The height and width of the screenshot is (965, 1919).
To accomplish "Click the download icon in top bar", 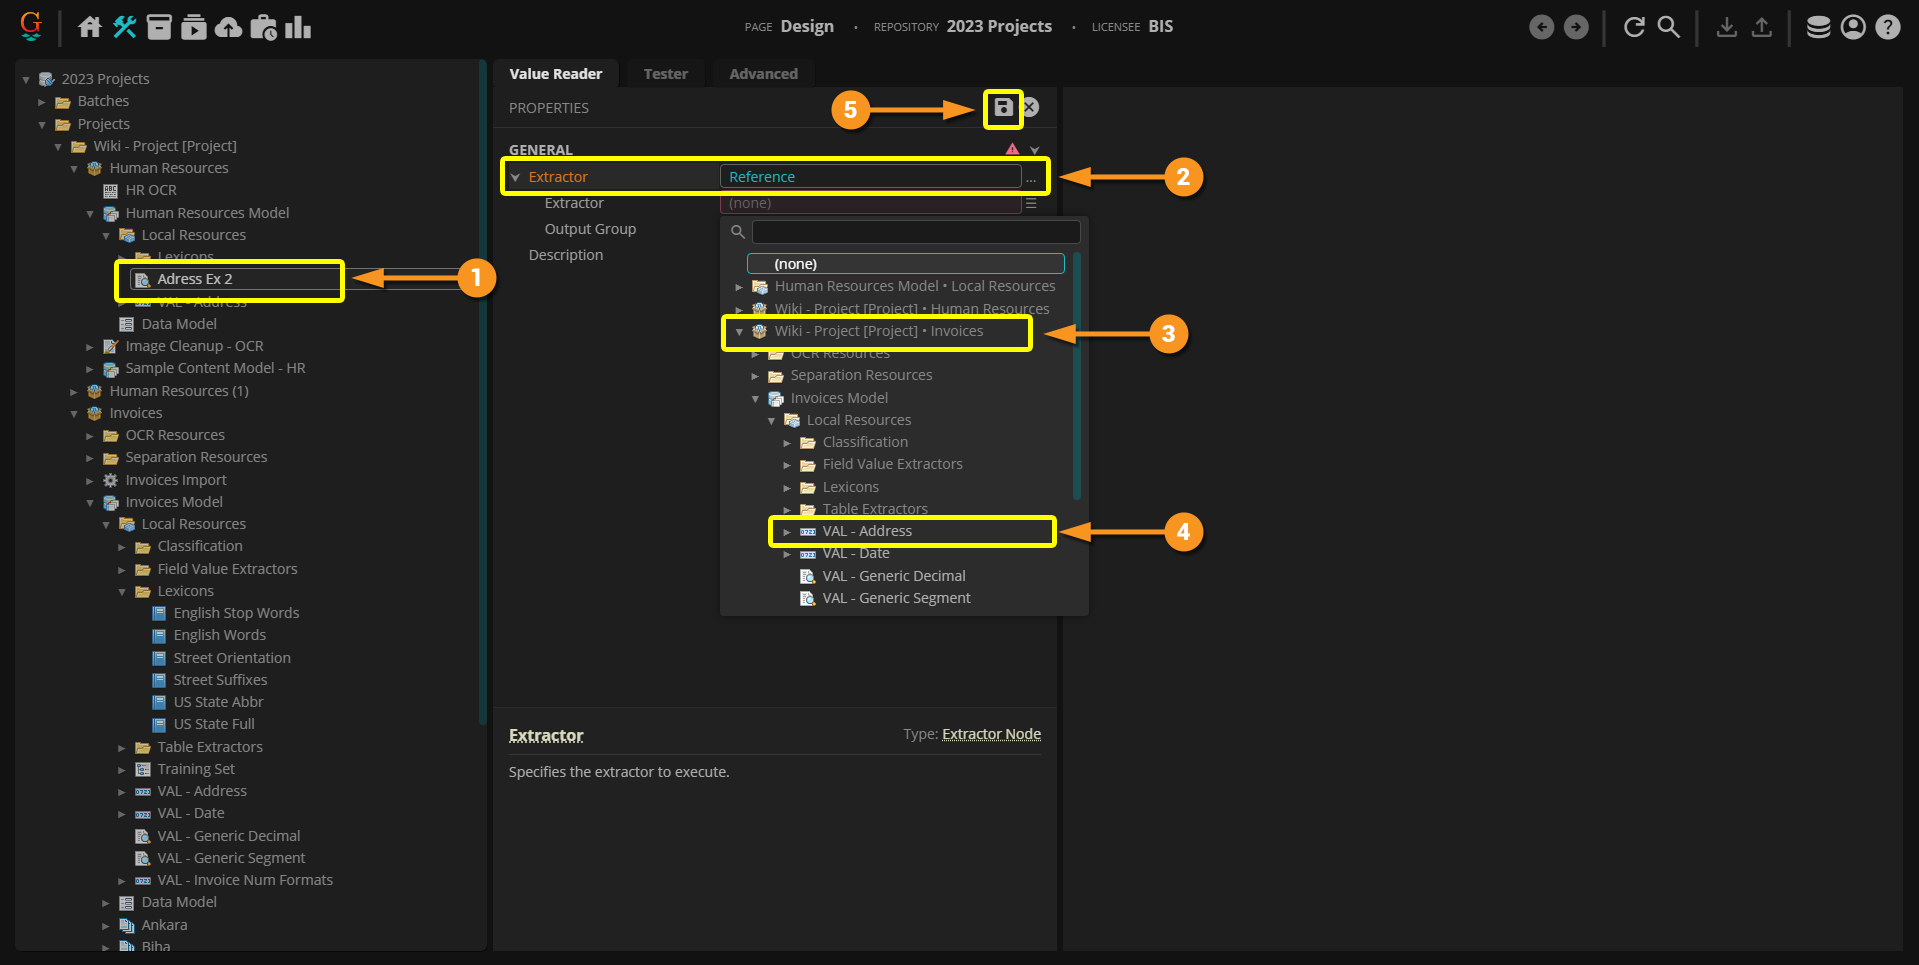I will (1726, 27).
